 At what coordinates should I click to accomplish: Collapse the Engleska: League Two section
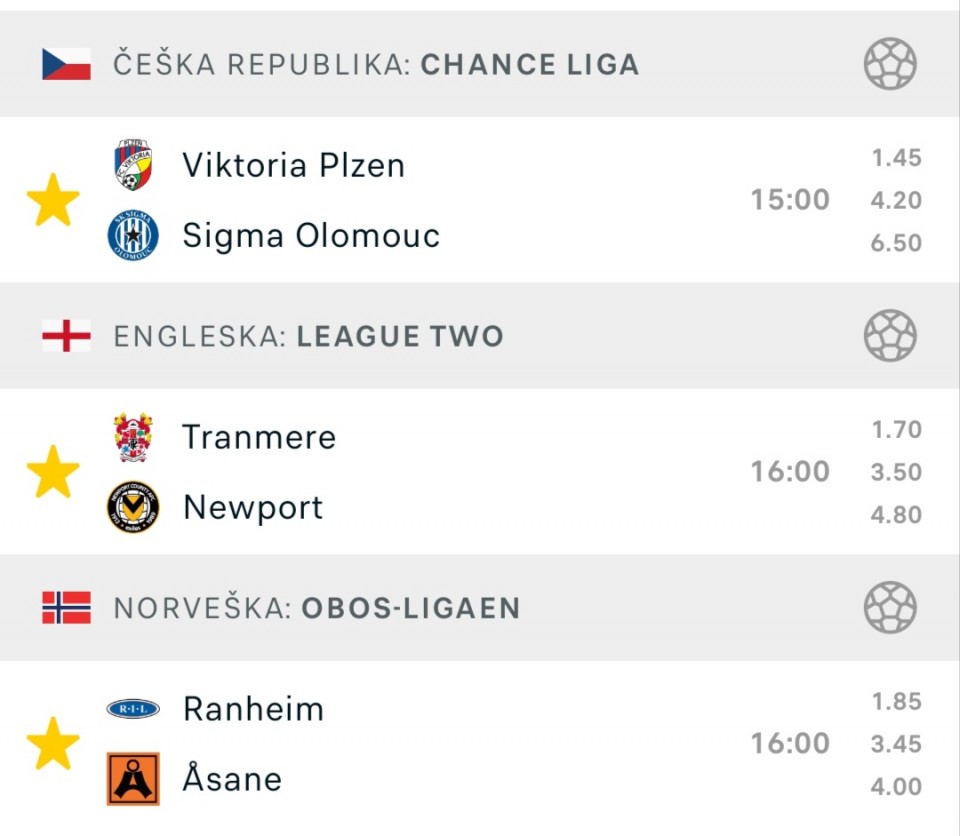480,336
